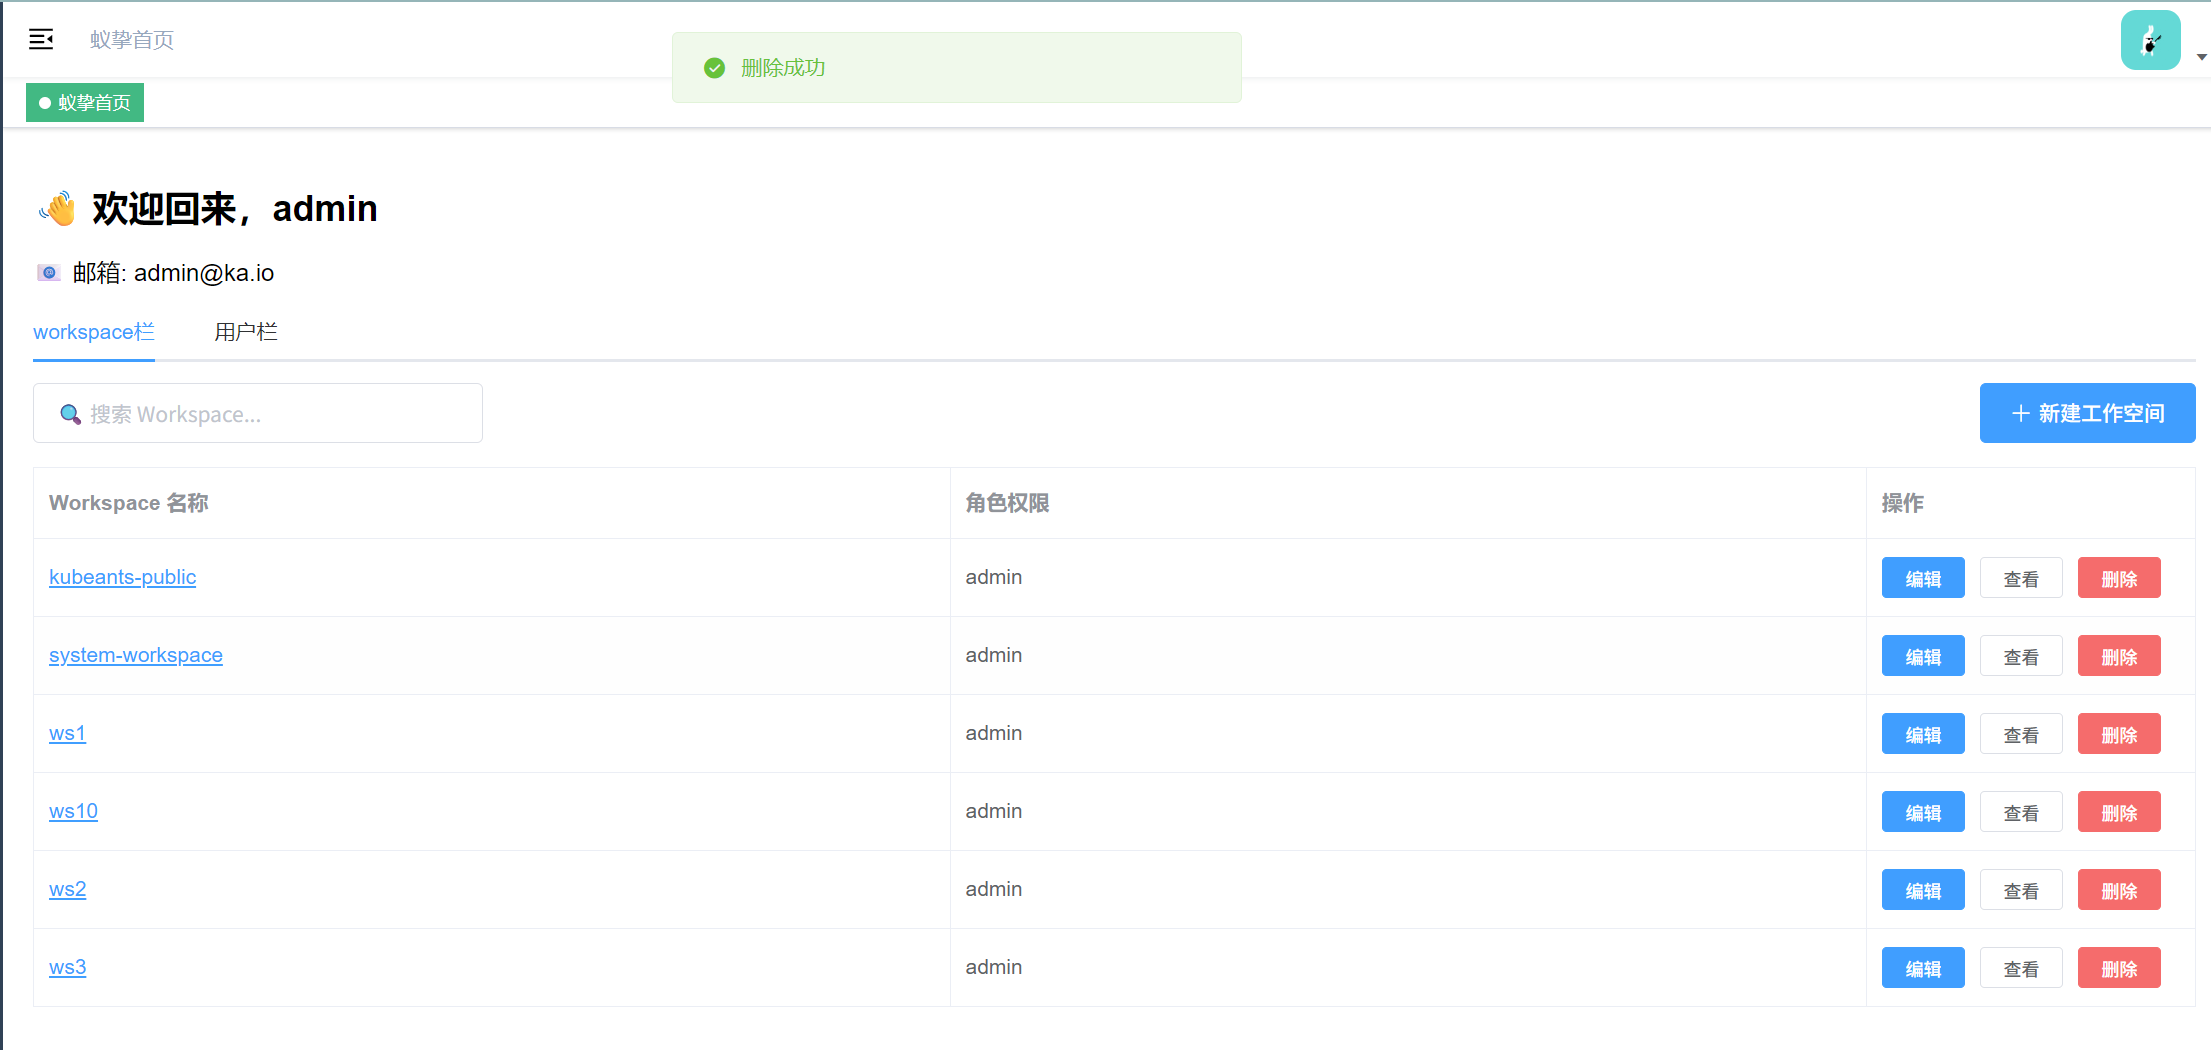
Task: Click the search magnifier icon
Action: tap(70, 414)
